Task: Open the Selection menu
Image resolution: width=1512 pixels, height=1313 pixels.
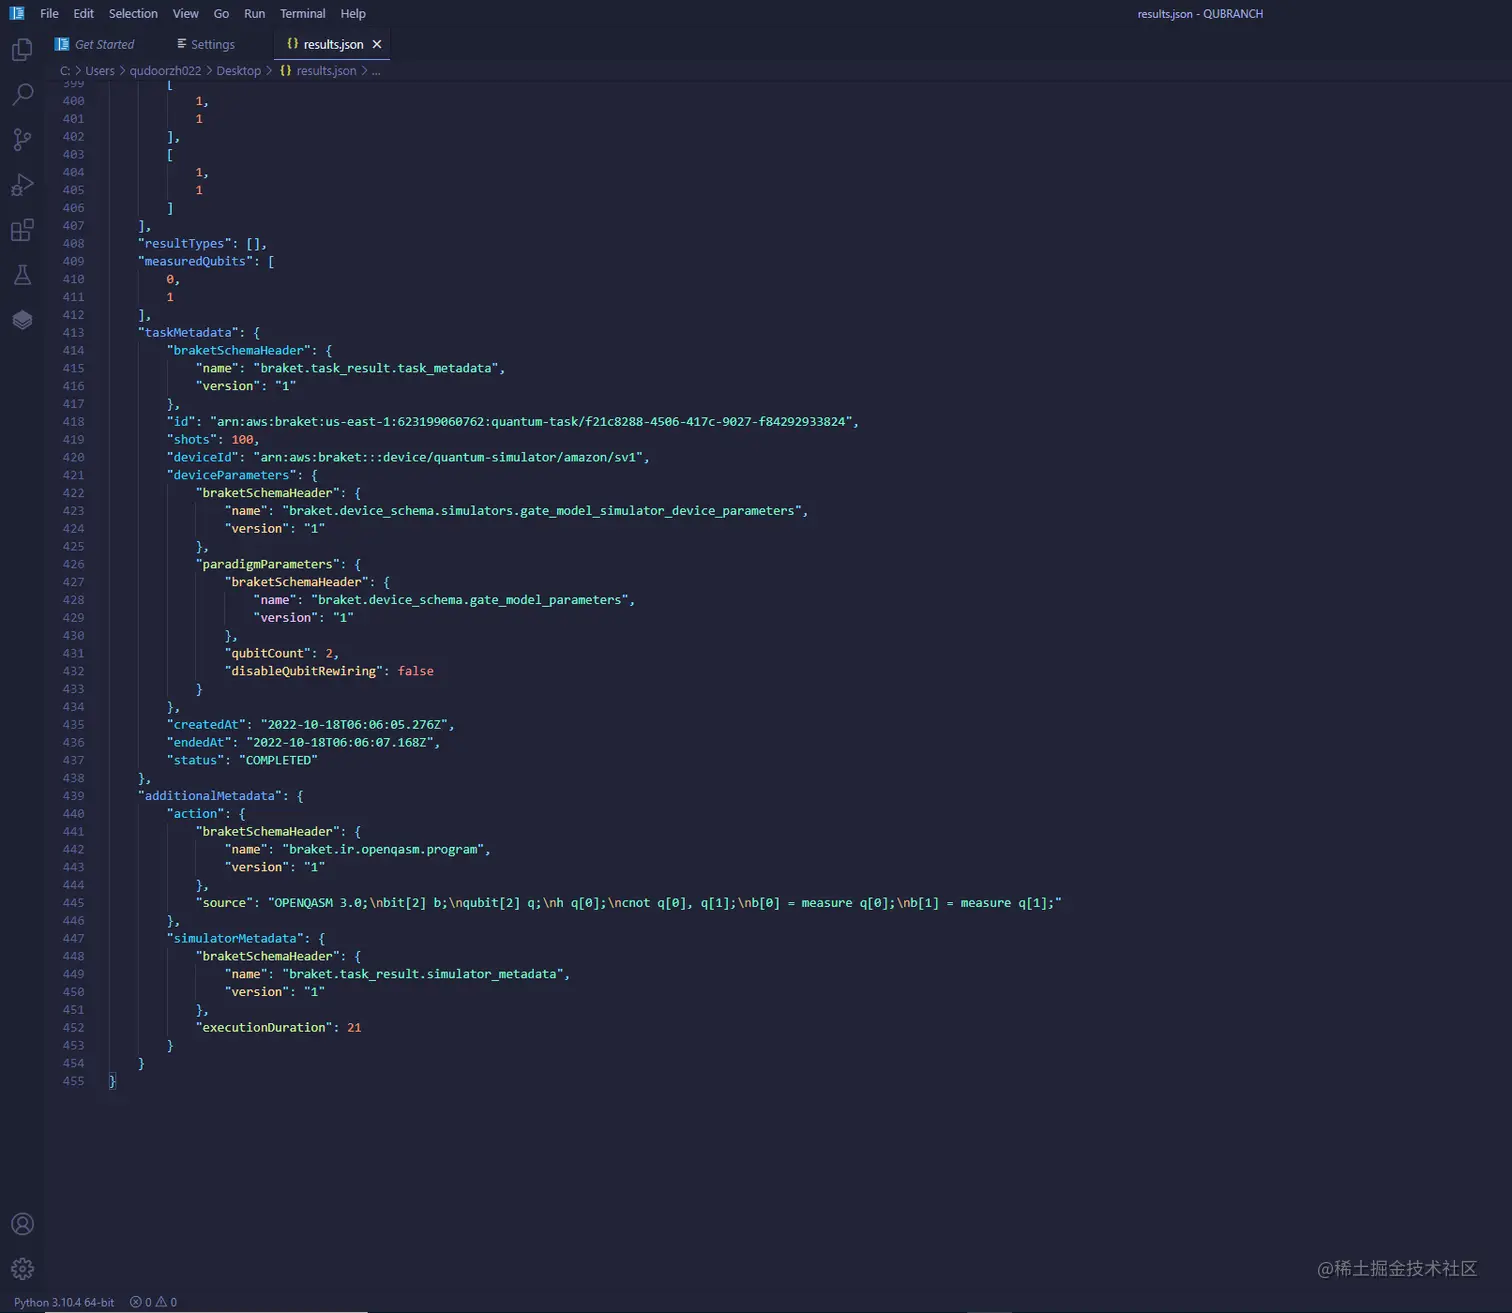Action: coord(133,14)
